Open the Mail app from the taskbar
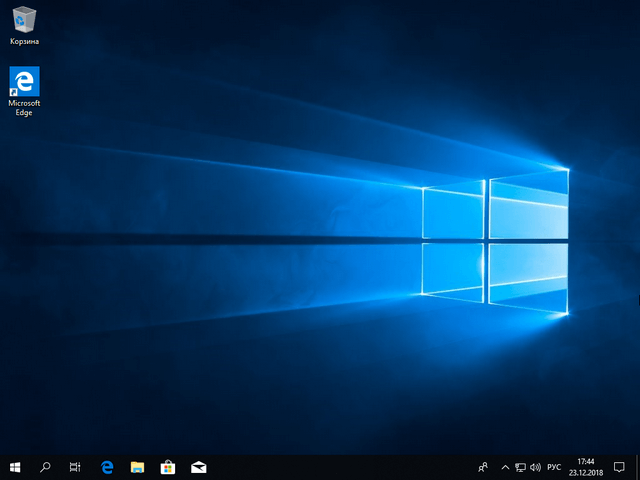The width and height of the screenshot is (640, 480). (x=199, y=467)
